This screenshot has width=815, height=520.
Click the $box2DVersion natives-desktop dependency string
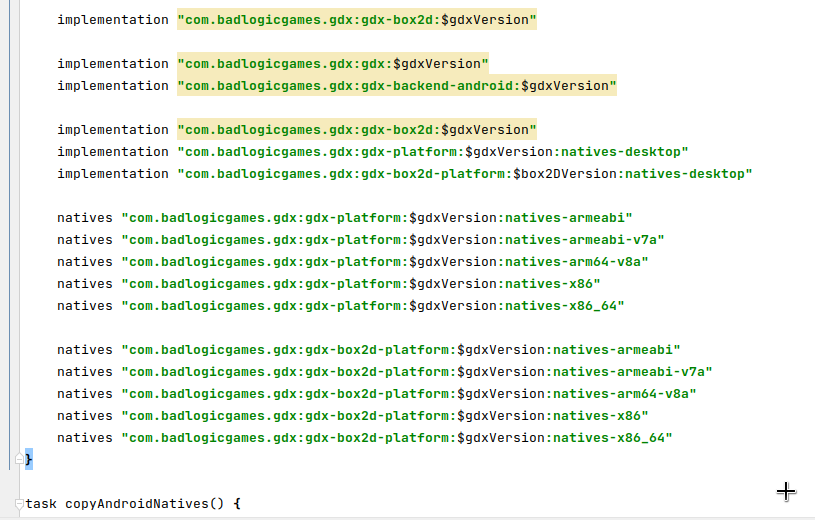(x=465, y=174)
